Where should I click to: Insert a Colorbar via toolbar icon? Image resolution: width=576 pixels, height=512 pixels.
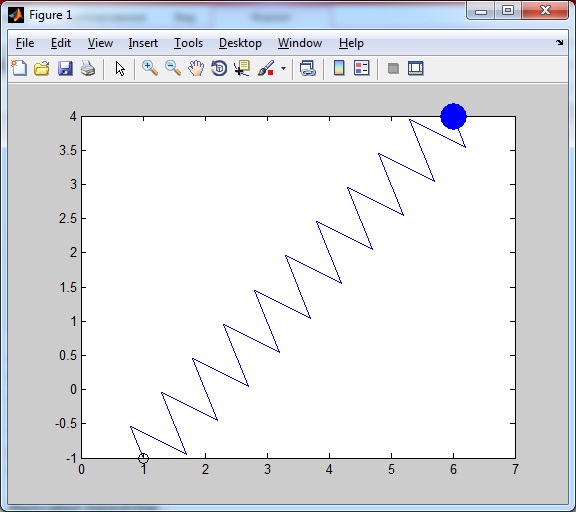[339, 68]
